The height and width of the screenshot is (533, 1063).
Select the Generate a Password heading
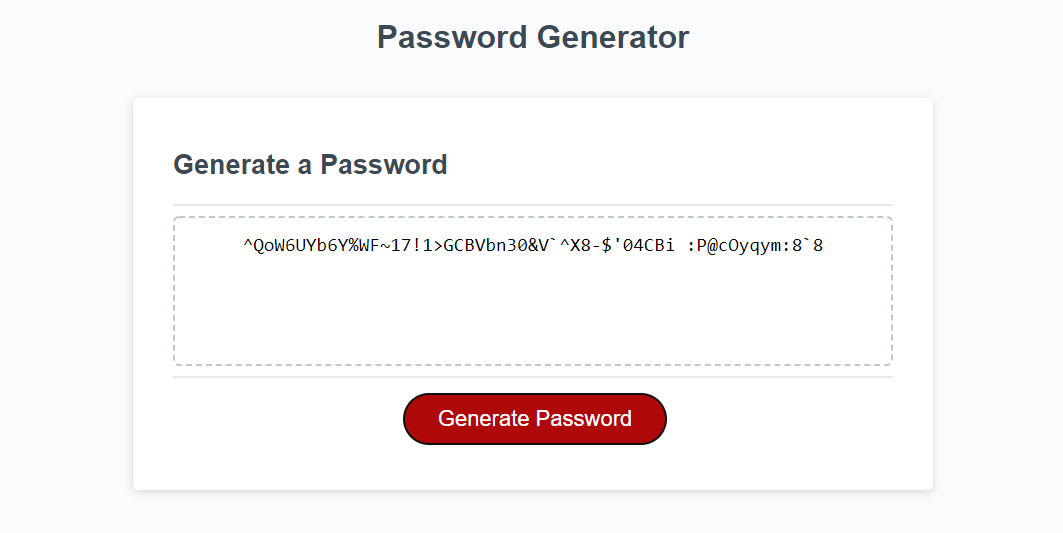tap(310, 165)
